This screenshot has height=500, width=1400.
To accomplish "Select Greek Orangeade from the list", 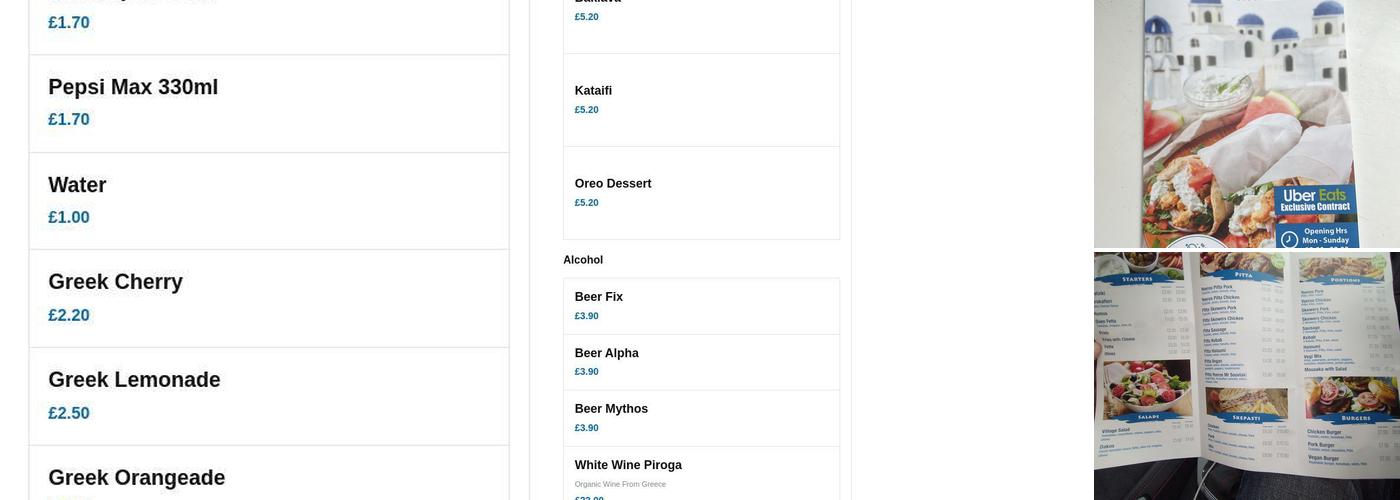I will click(137, 478).
